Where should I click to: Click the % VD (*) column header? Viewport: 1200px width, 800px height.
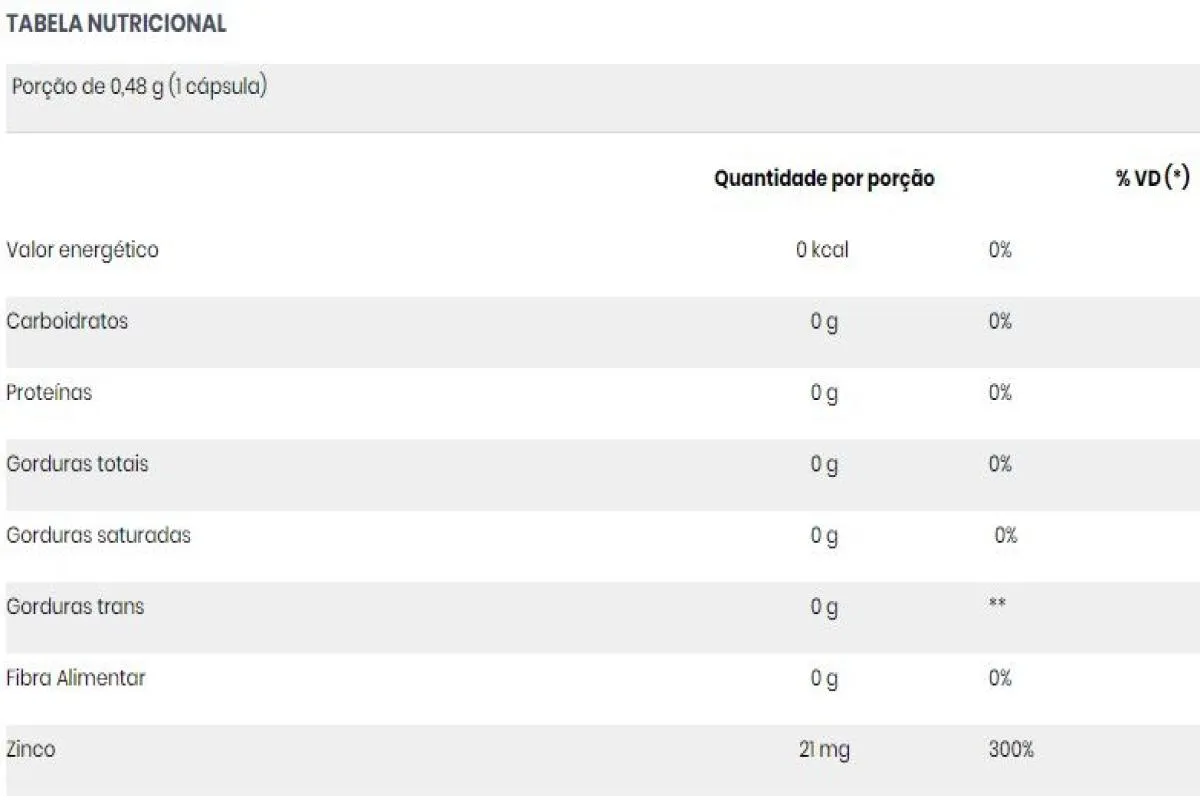[x=1153, y=178]
